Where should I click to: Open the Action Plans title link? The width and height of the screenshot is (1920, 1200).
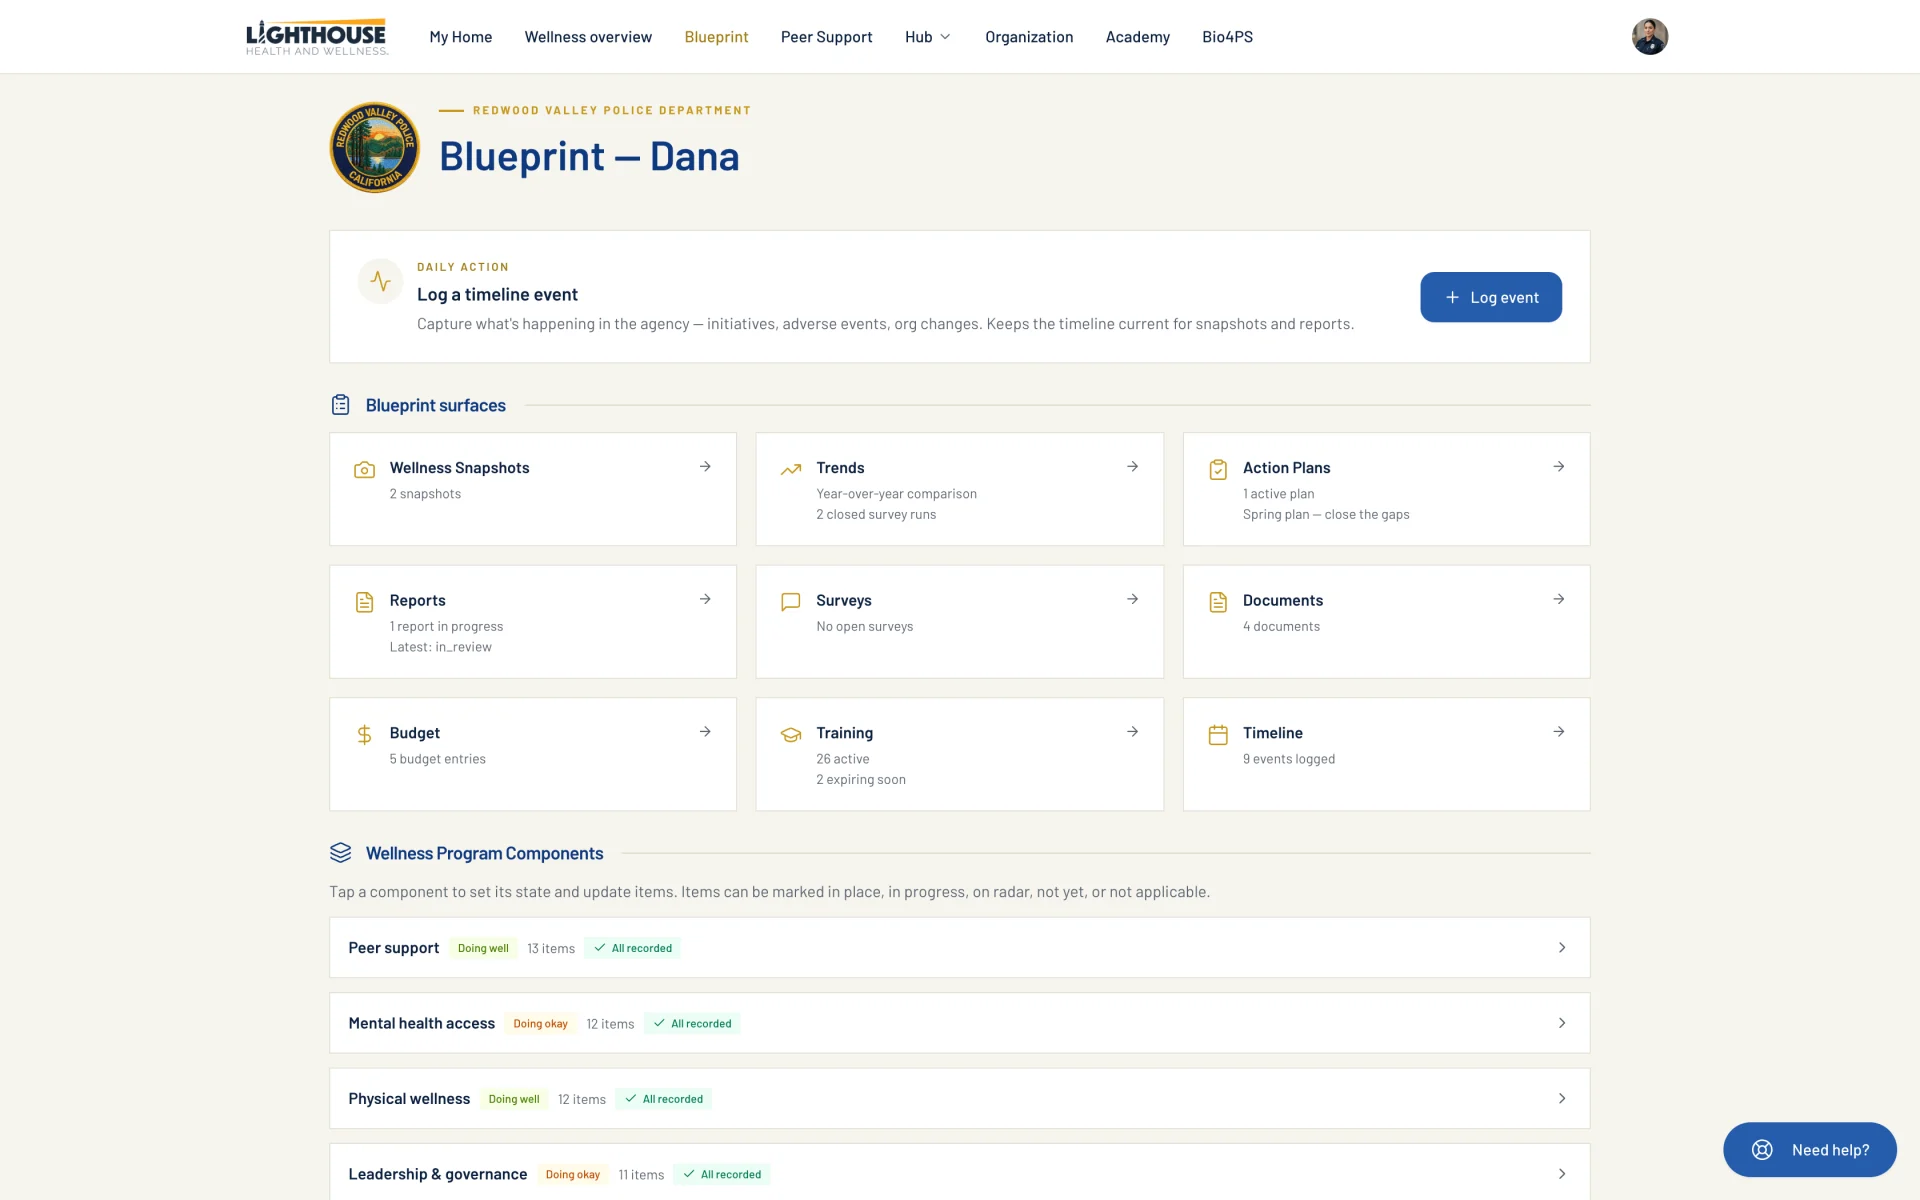coord(1286,468)
